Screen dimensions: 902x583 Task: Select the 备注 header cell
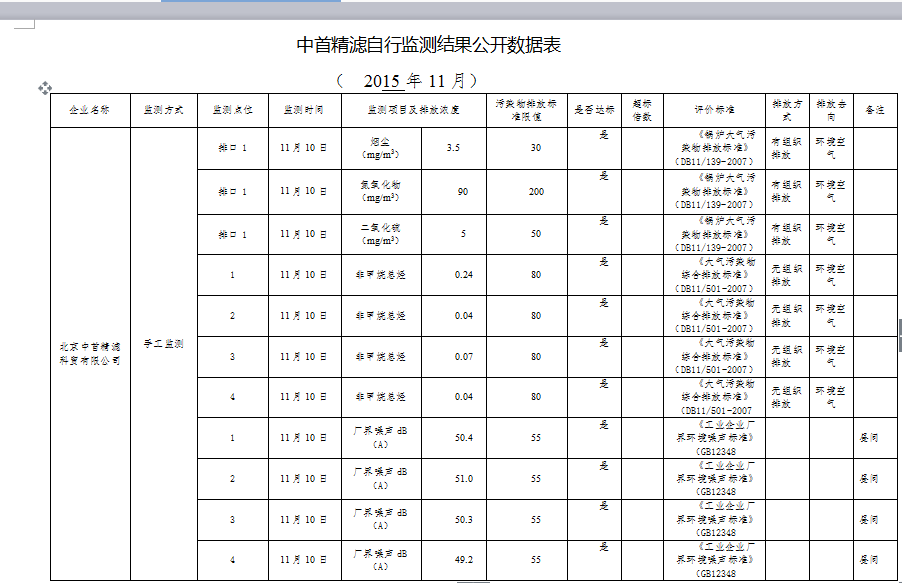875,110
